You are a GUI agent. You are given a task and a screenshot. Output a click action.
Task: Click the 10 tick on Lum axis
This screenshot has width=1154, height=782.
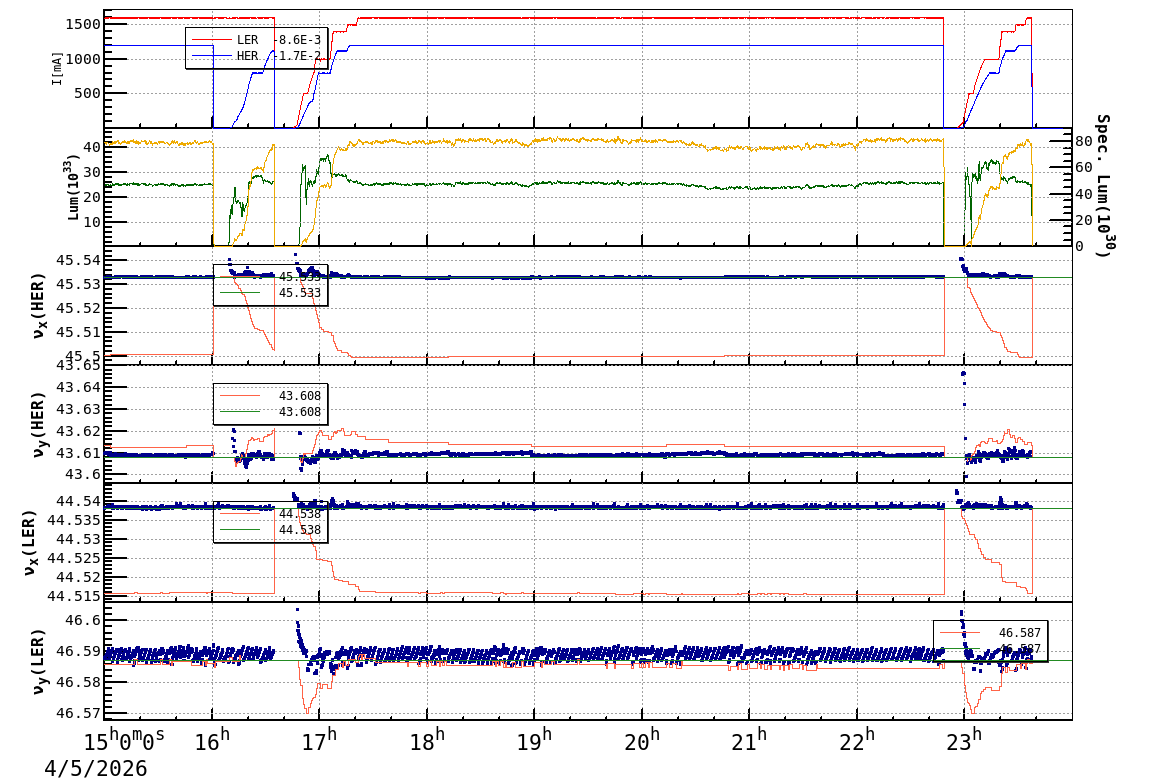[x=92, y=221]
